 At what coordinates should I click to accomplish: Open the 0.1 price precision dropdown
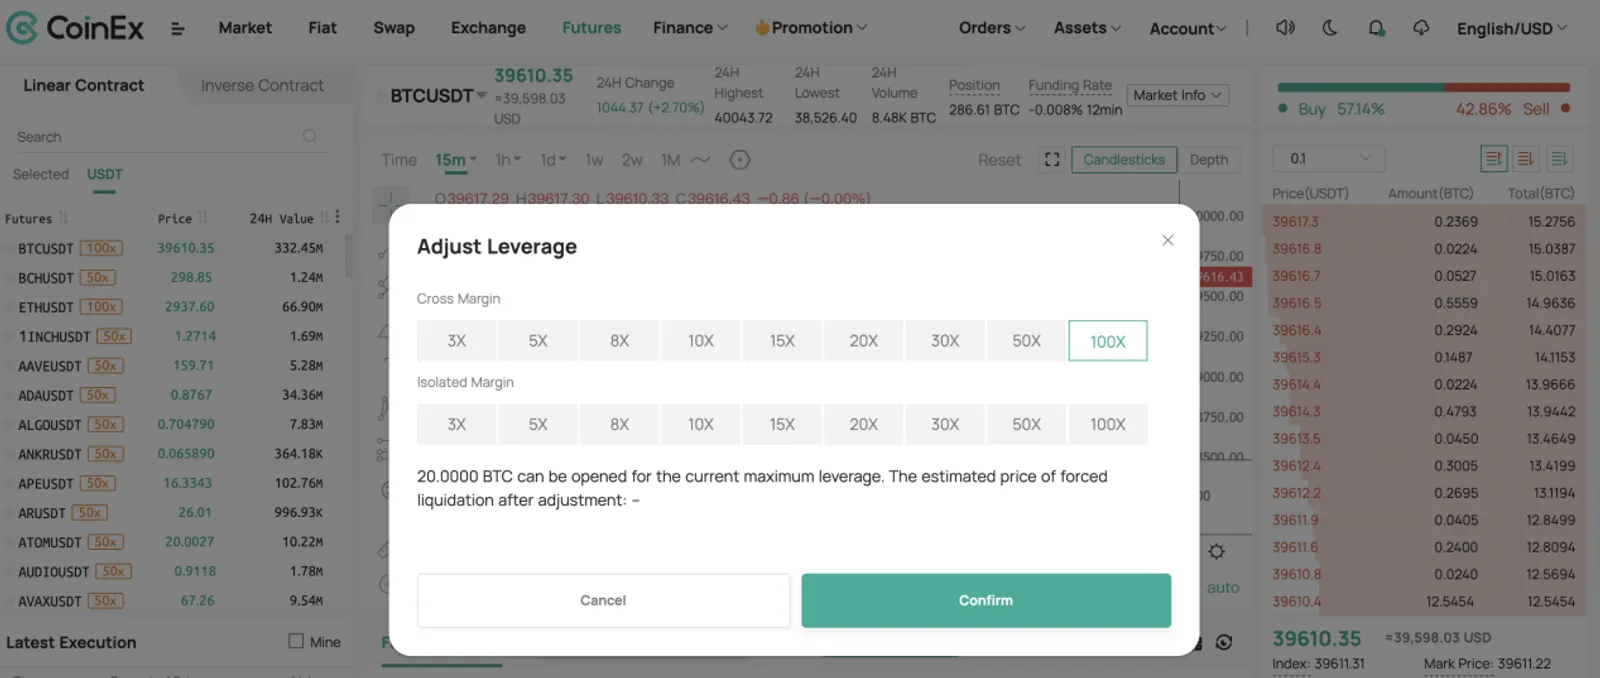tap(1329, 158)
